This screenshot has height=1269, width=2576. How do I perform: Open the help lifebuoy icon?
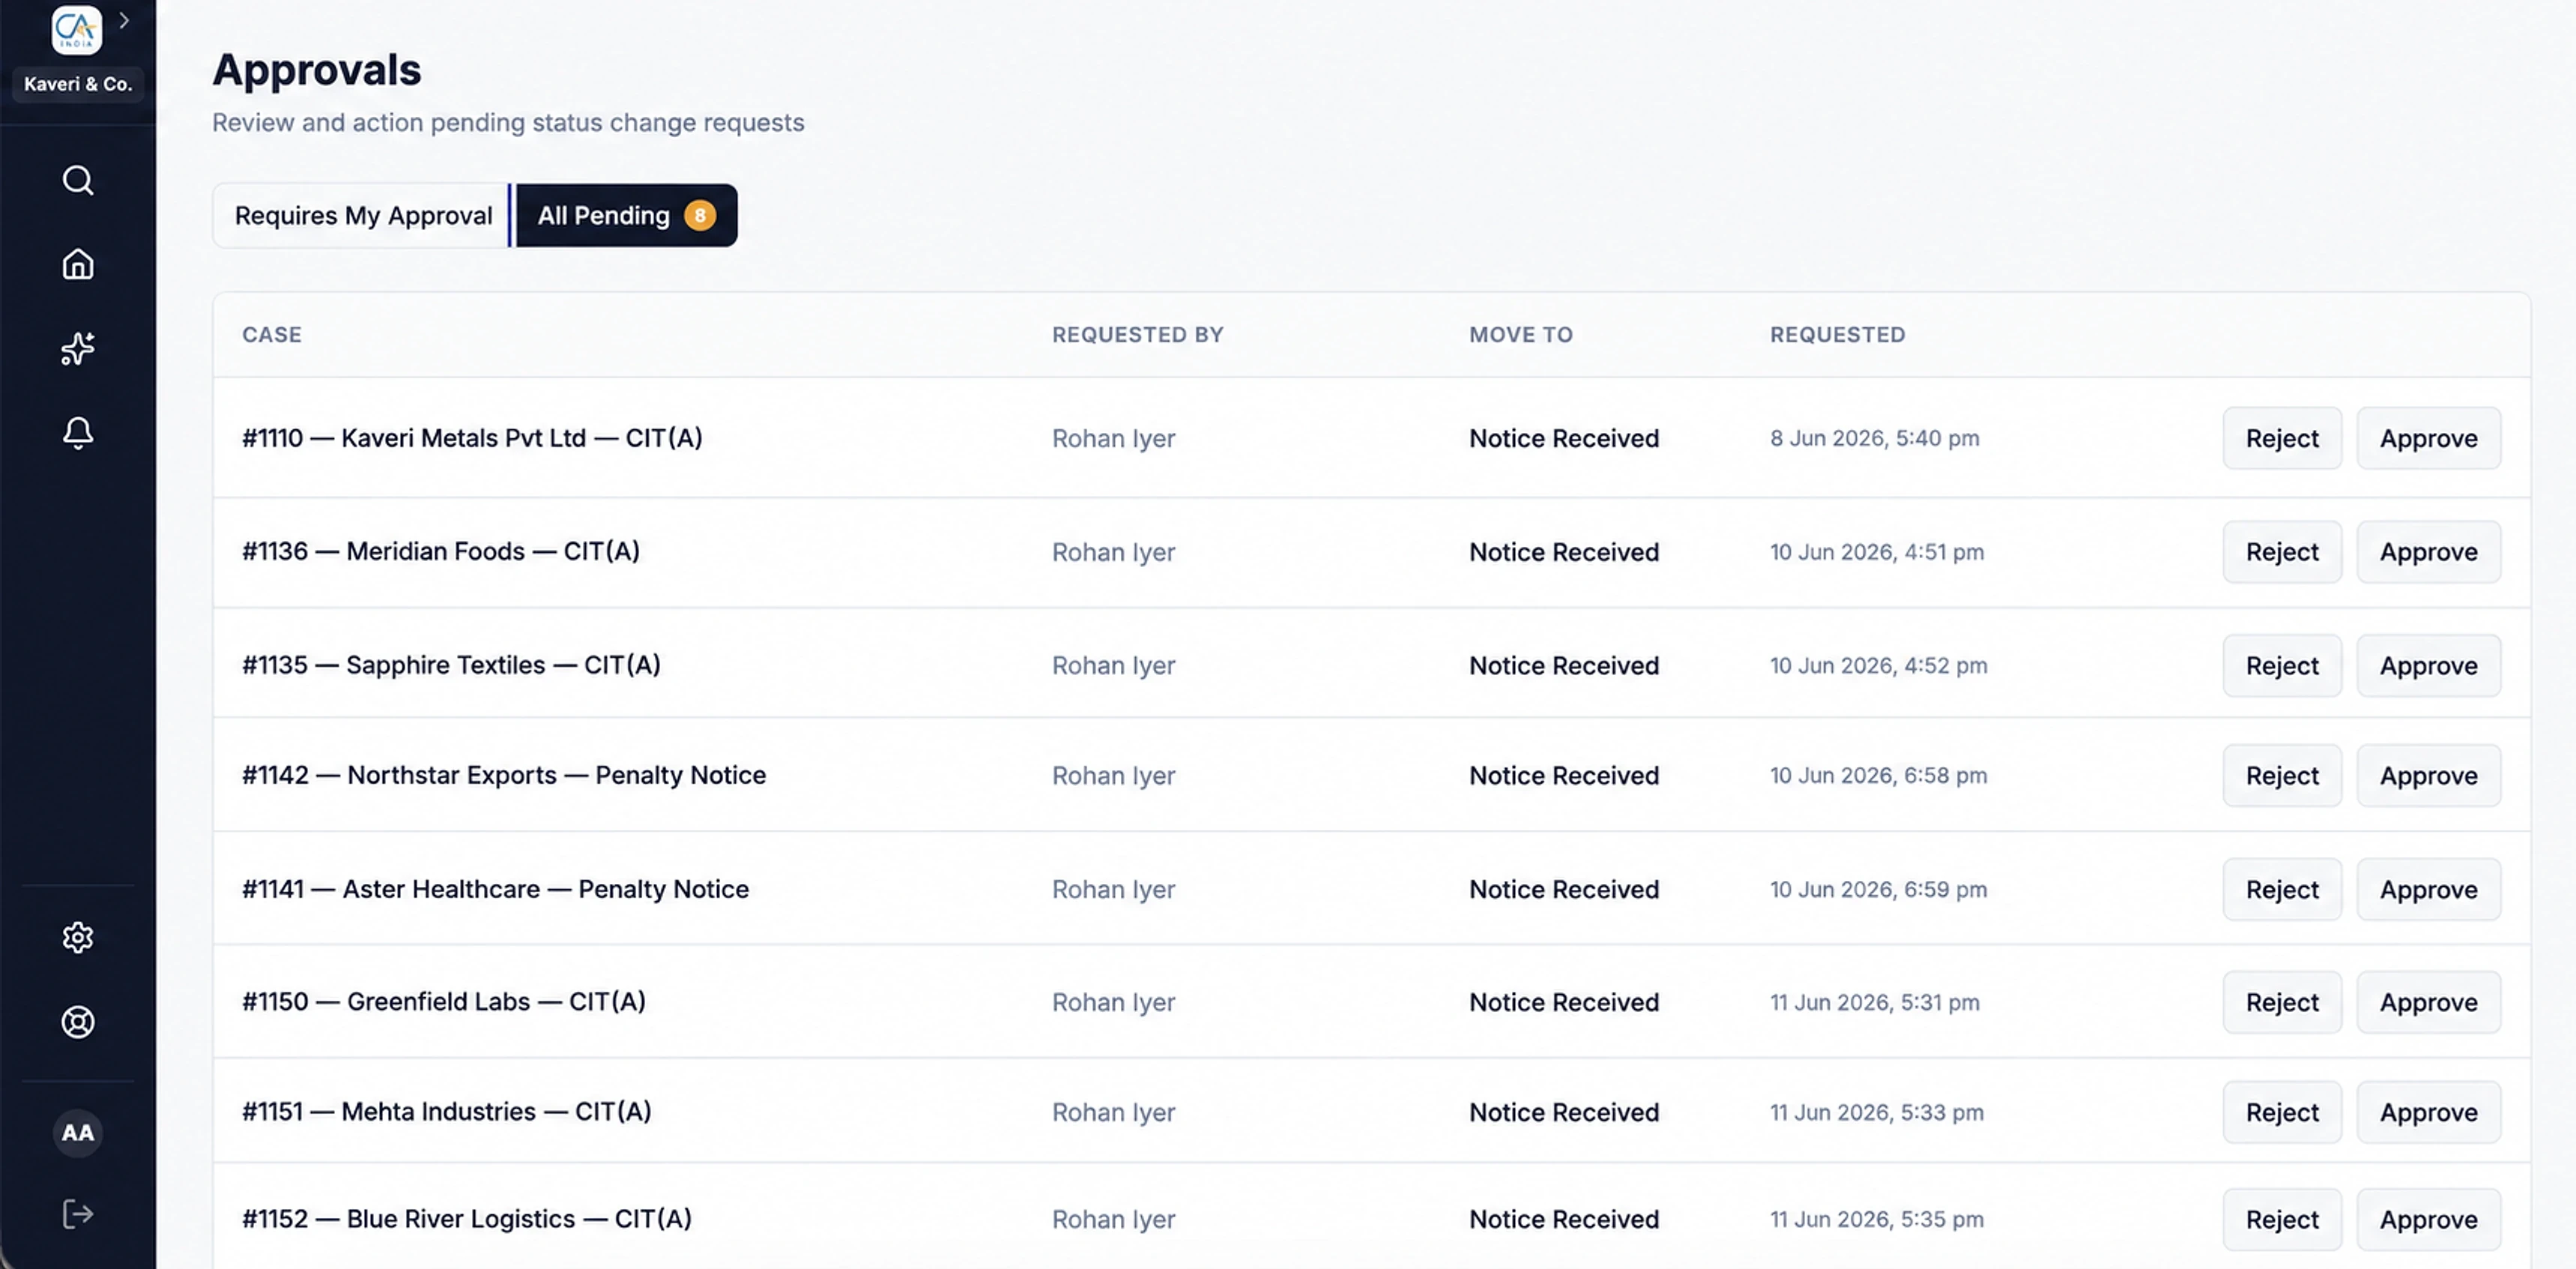click(x=78, y=1021)
